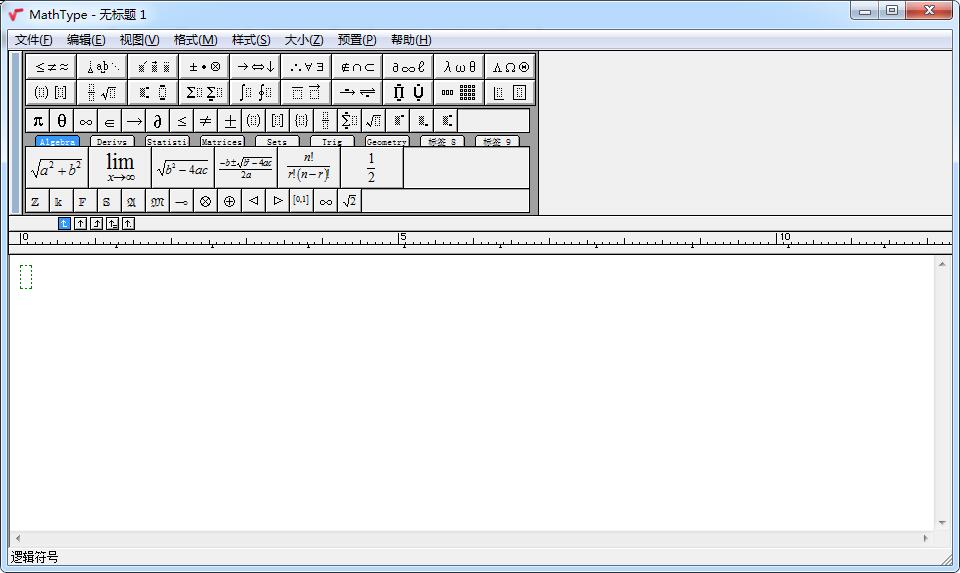Viewport: 960px width, 573px height.
Task: Switch to the Trig tab
Action: click(332, 141)
